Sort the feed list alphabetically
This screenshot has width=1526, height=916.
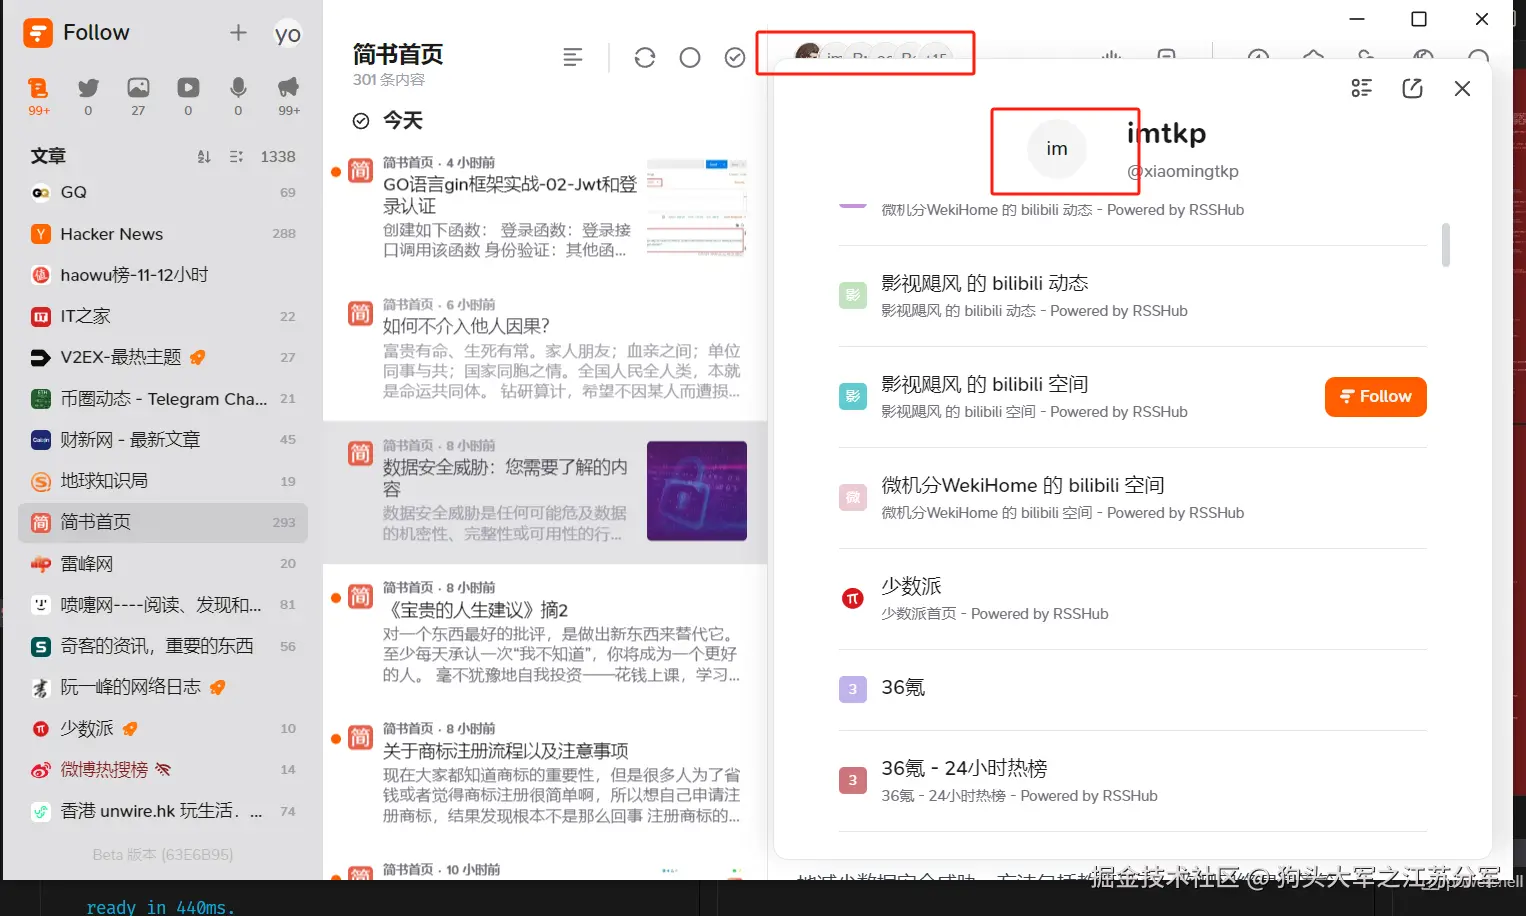[x=204, y=157]
